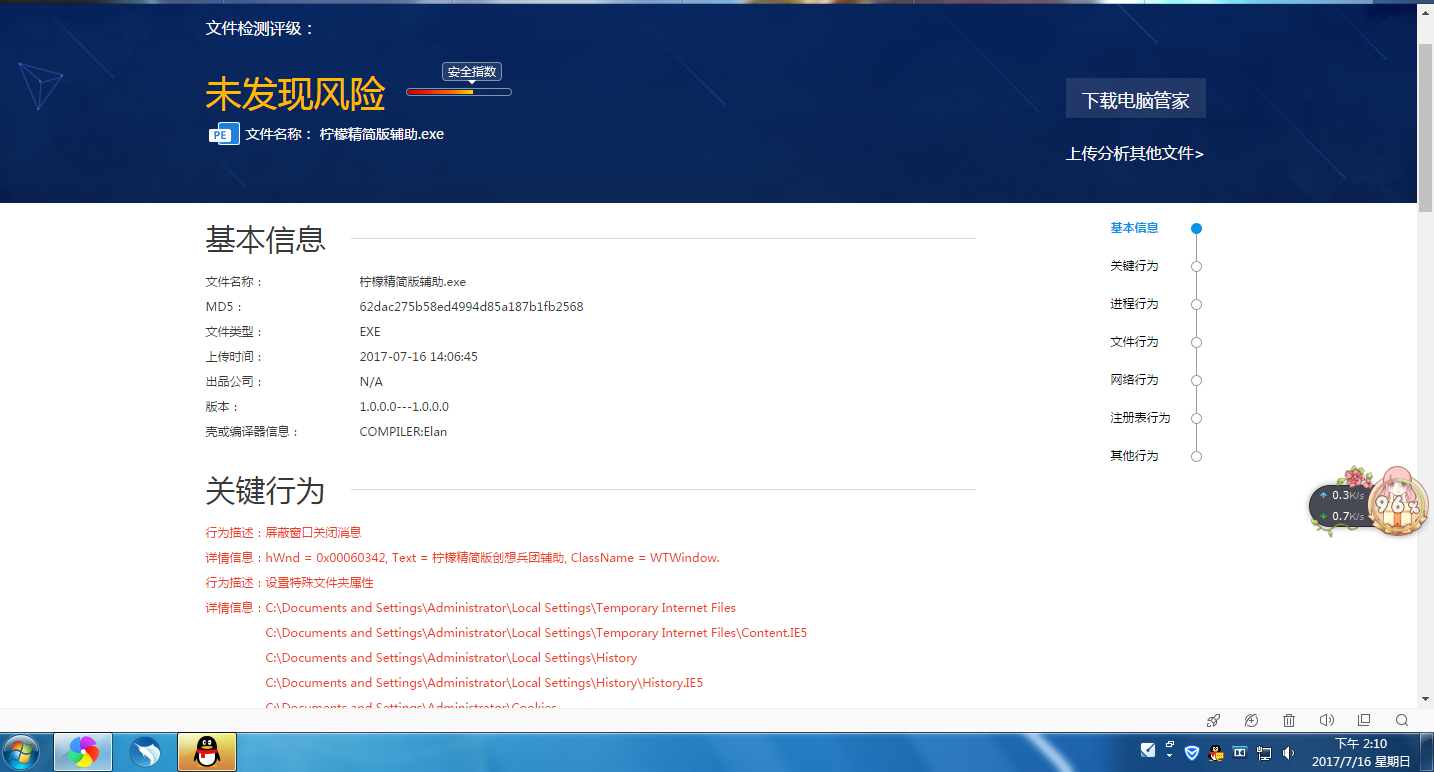Click the 安全指数 tooltip label
1434x772 pixels.
472,72
